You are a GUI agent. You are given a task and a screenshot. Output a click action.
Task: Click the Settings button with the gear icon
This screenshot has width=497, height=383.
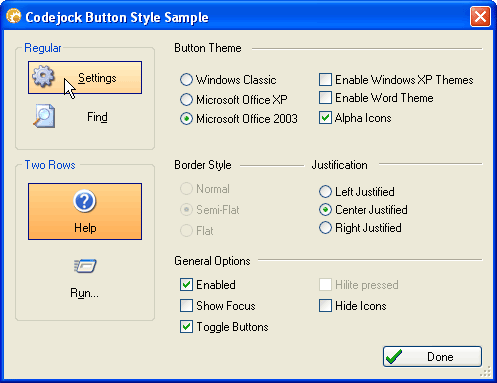85,77
